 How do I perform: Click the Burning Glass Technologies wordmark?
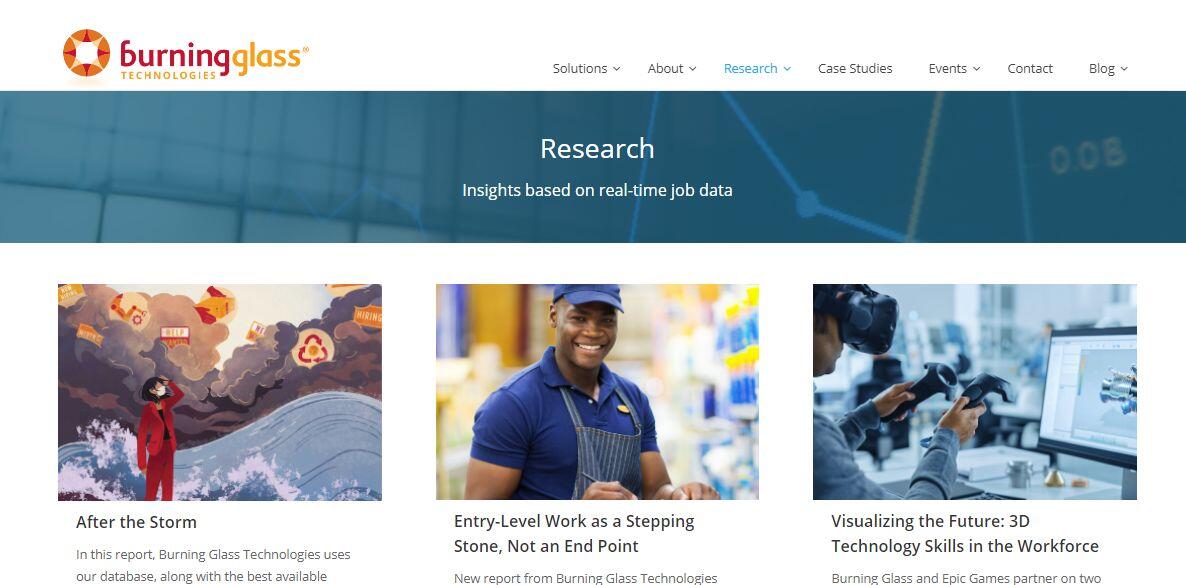point(214,59)
